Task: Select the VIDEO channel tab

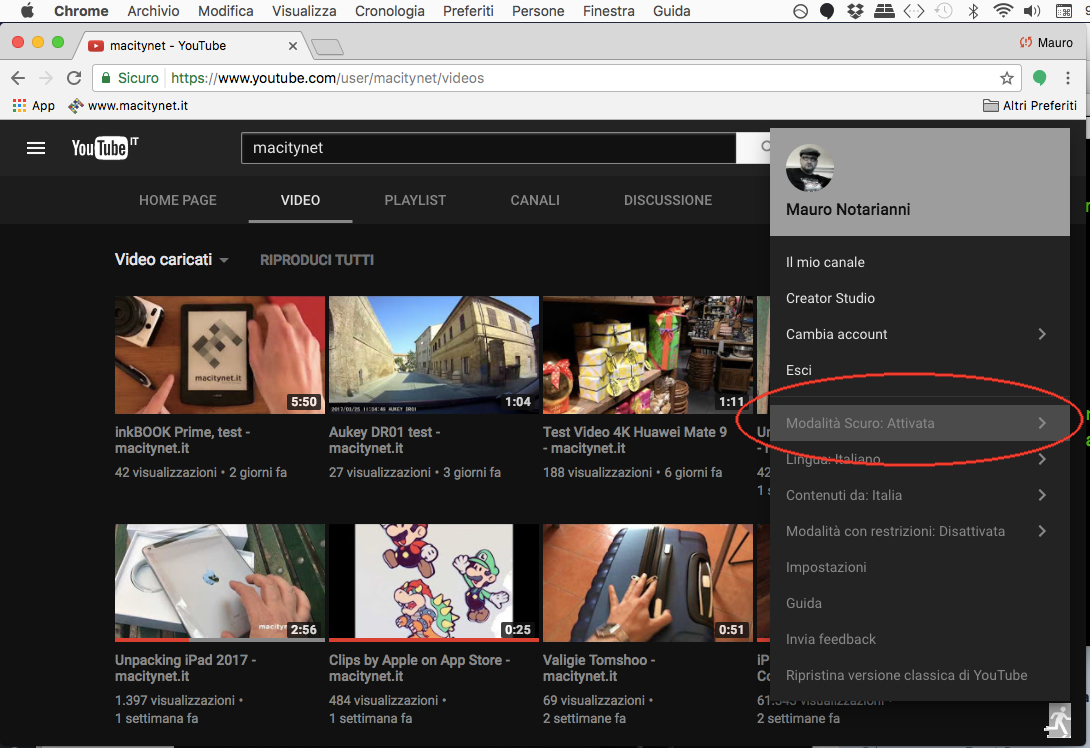Action: (x=300, y=200)
